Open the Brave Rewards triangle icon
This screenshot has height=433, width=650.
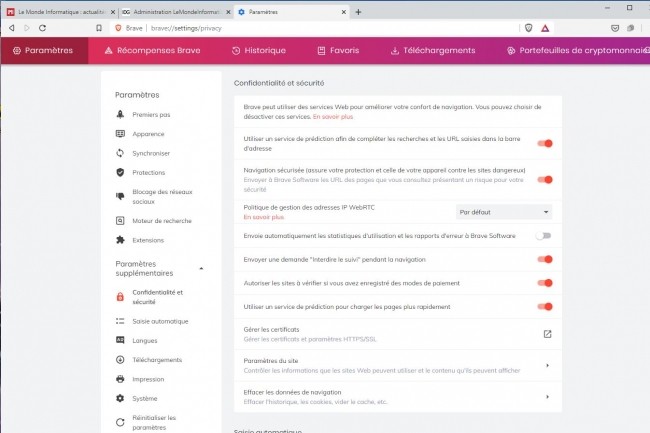[545, 28]
